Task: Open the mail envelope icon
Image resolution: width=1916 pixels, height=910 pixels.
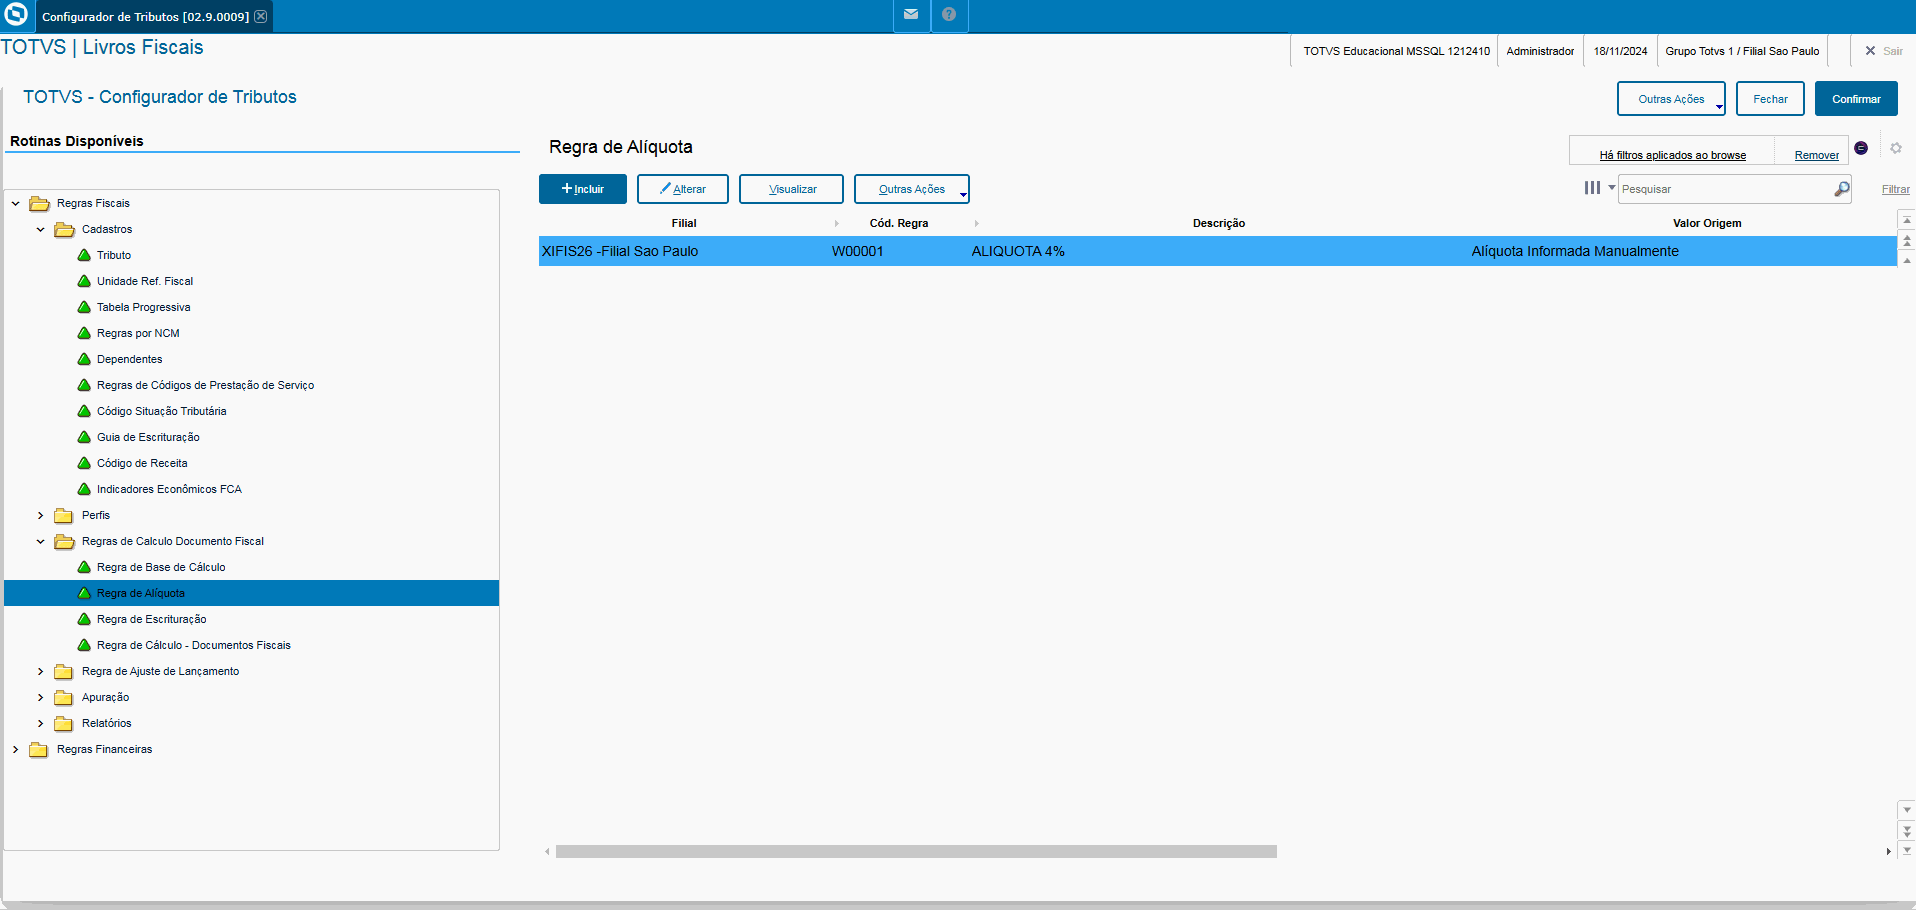Action: pyautogui.click(x=911, y=15)
